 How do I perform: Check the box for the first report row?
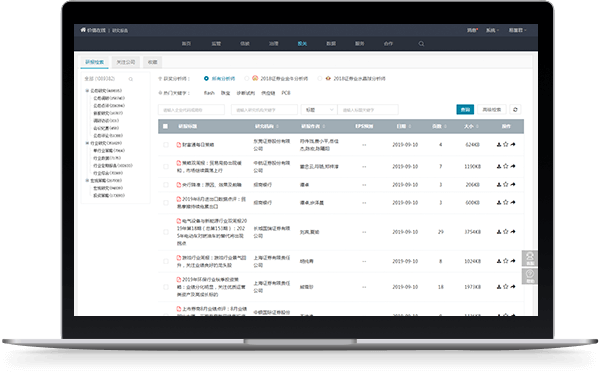click(166, 145)
